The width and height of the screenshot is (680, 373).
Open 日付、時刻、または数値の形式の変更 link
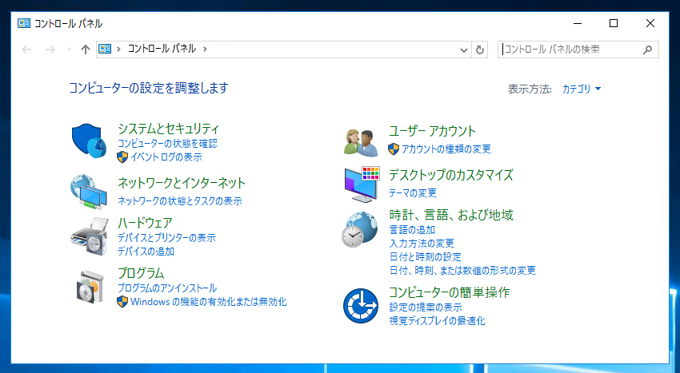point(462,271)
